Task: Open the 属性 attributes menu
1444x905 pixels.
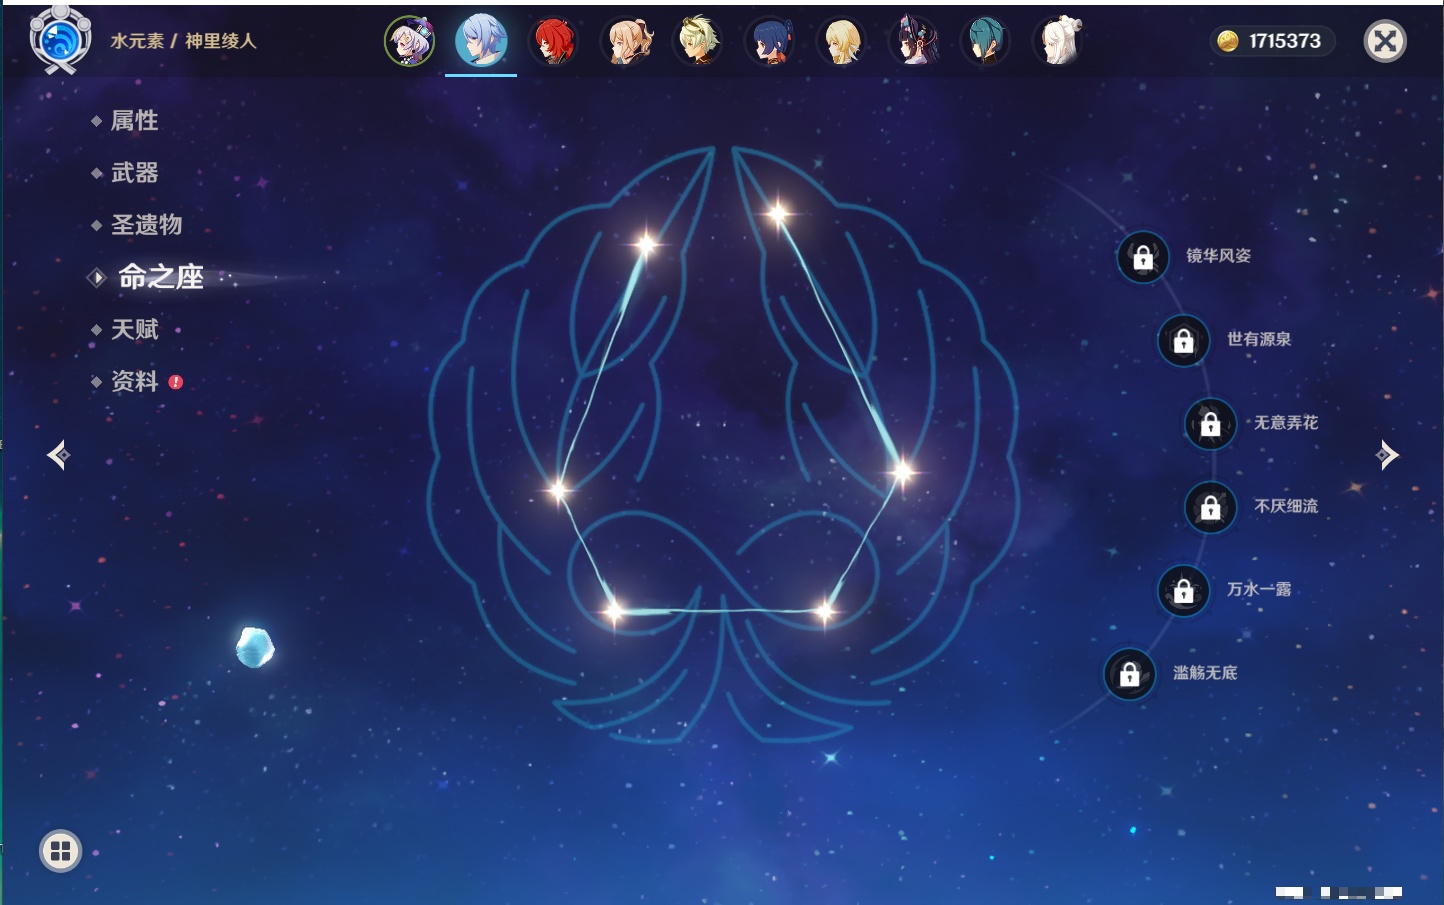Action: (x=134, y=121)
